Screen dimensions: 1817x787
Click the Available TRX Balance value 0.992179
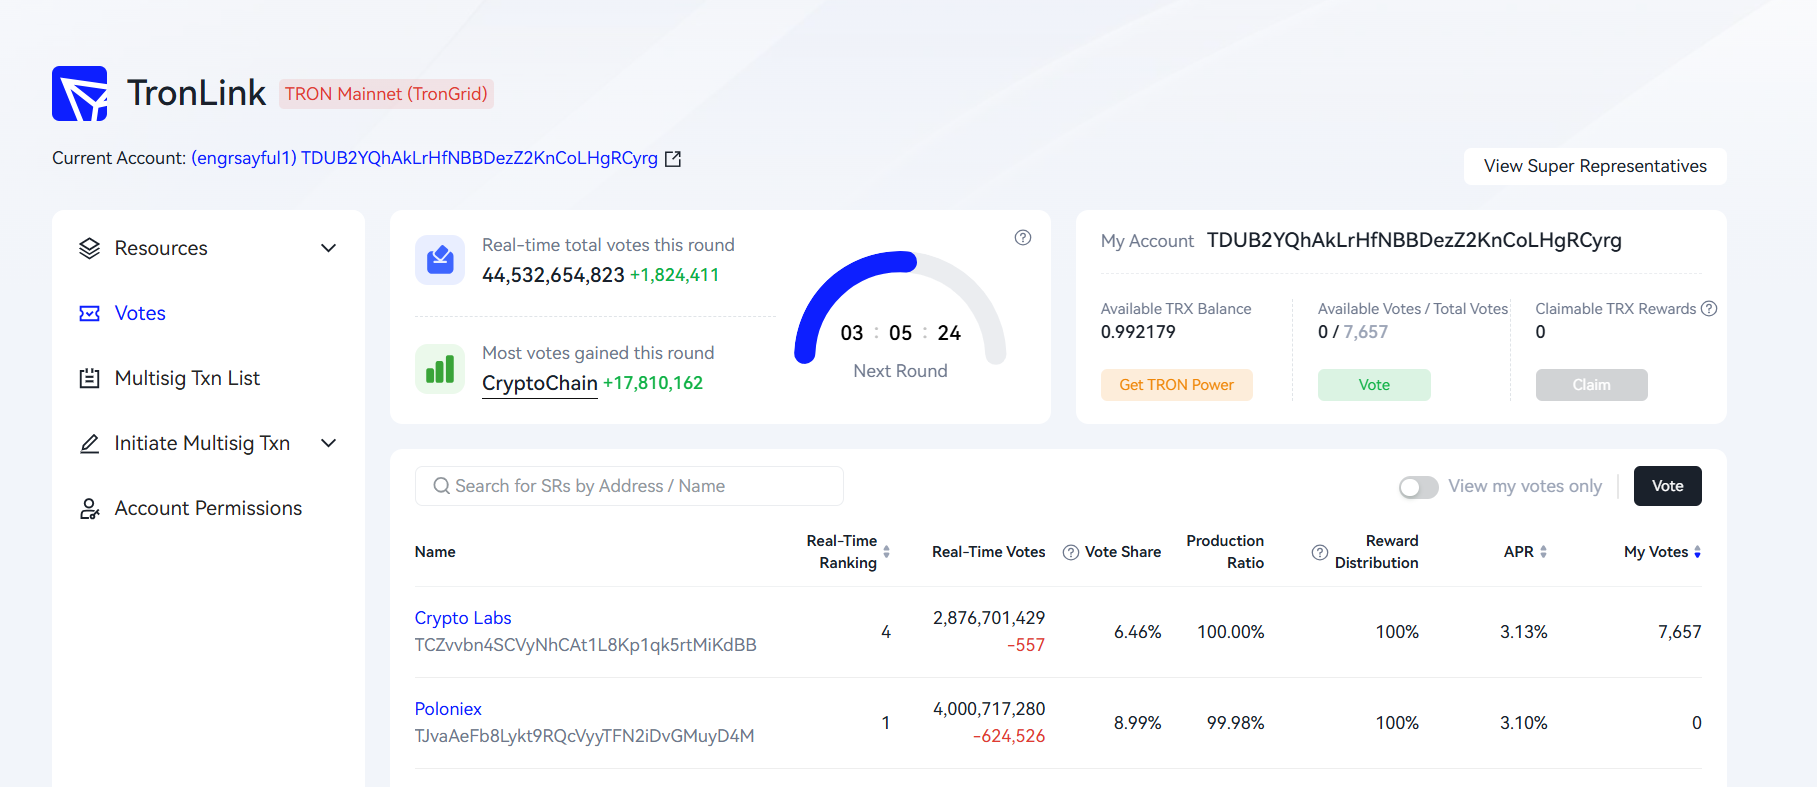pos(1138,332)
